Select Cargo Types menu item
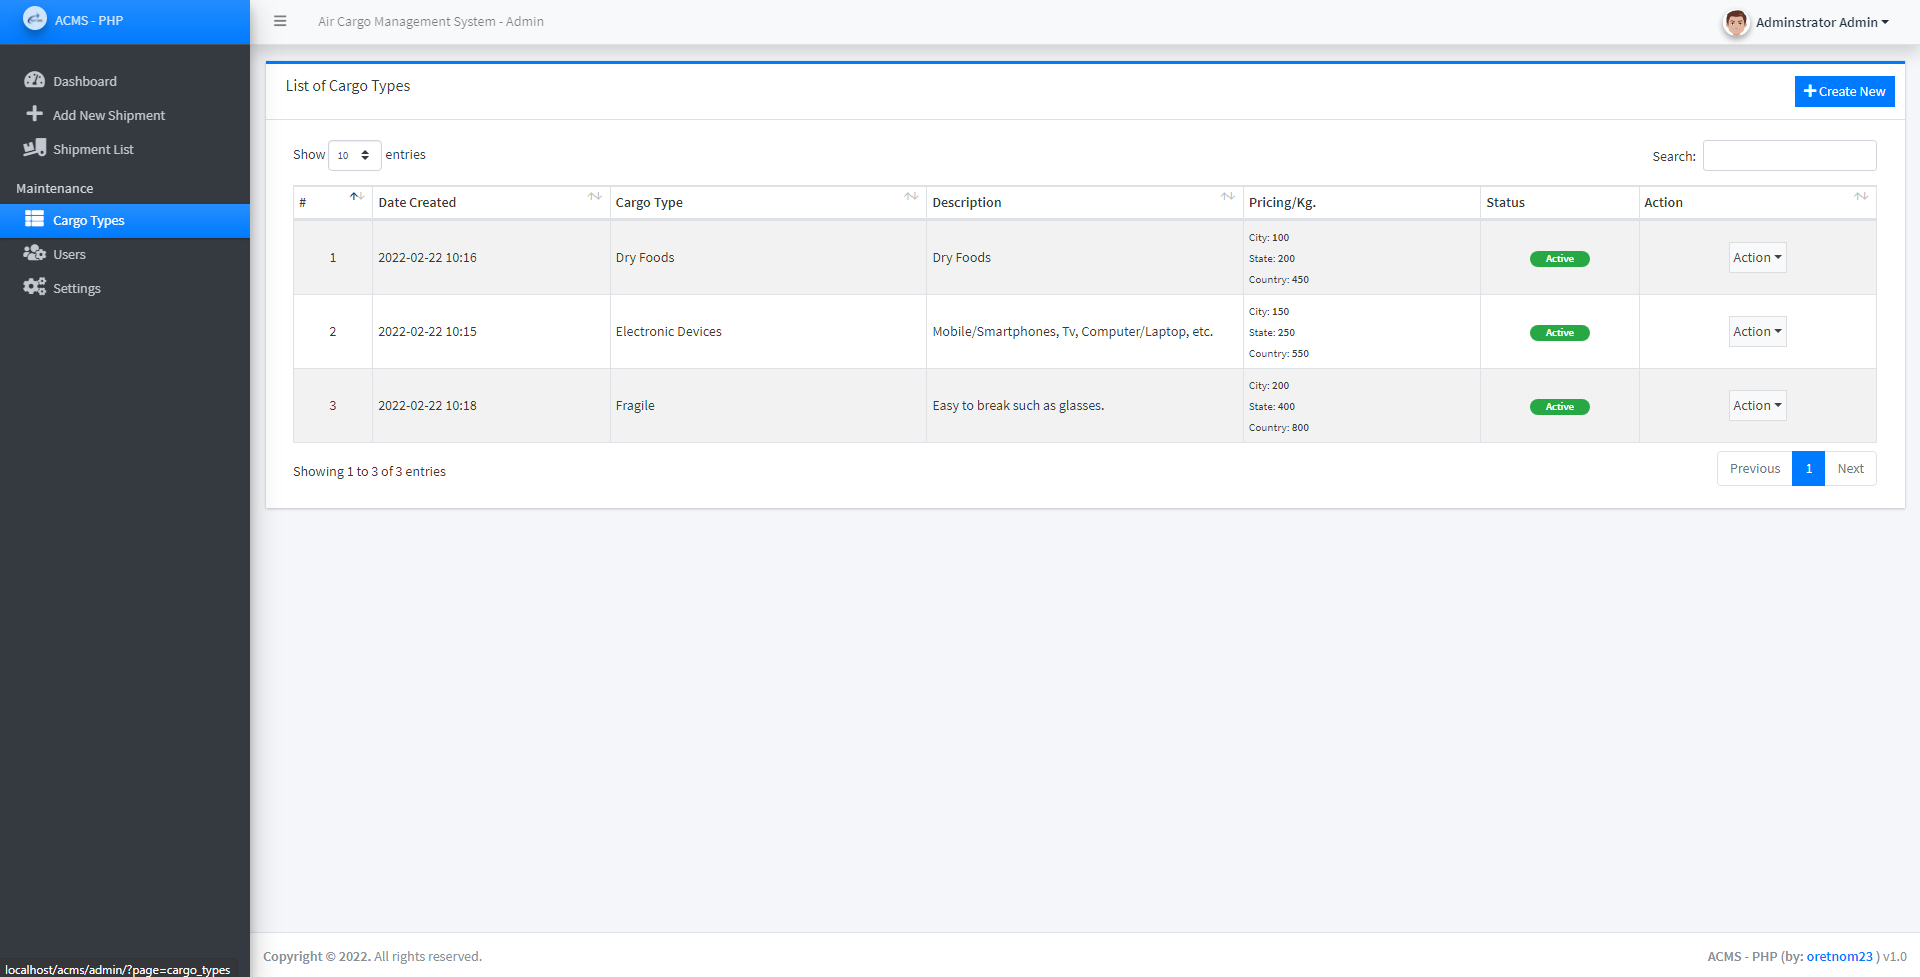Viewport: 1920px width, 977px height. click(x=125, y=220)
